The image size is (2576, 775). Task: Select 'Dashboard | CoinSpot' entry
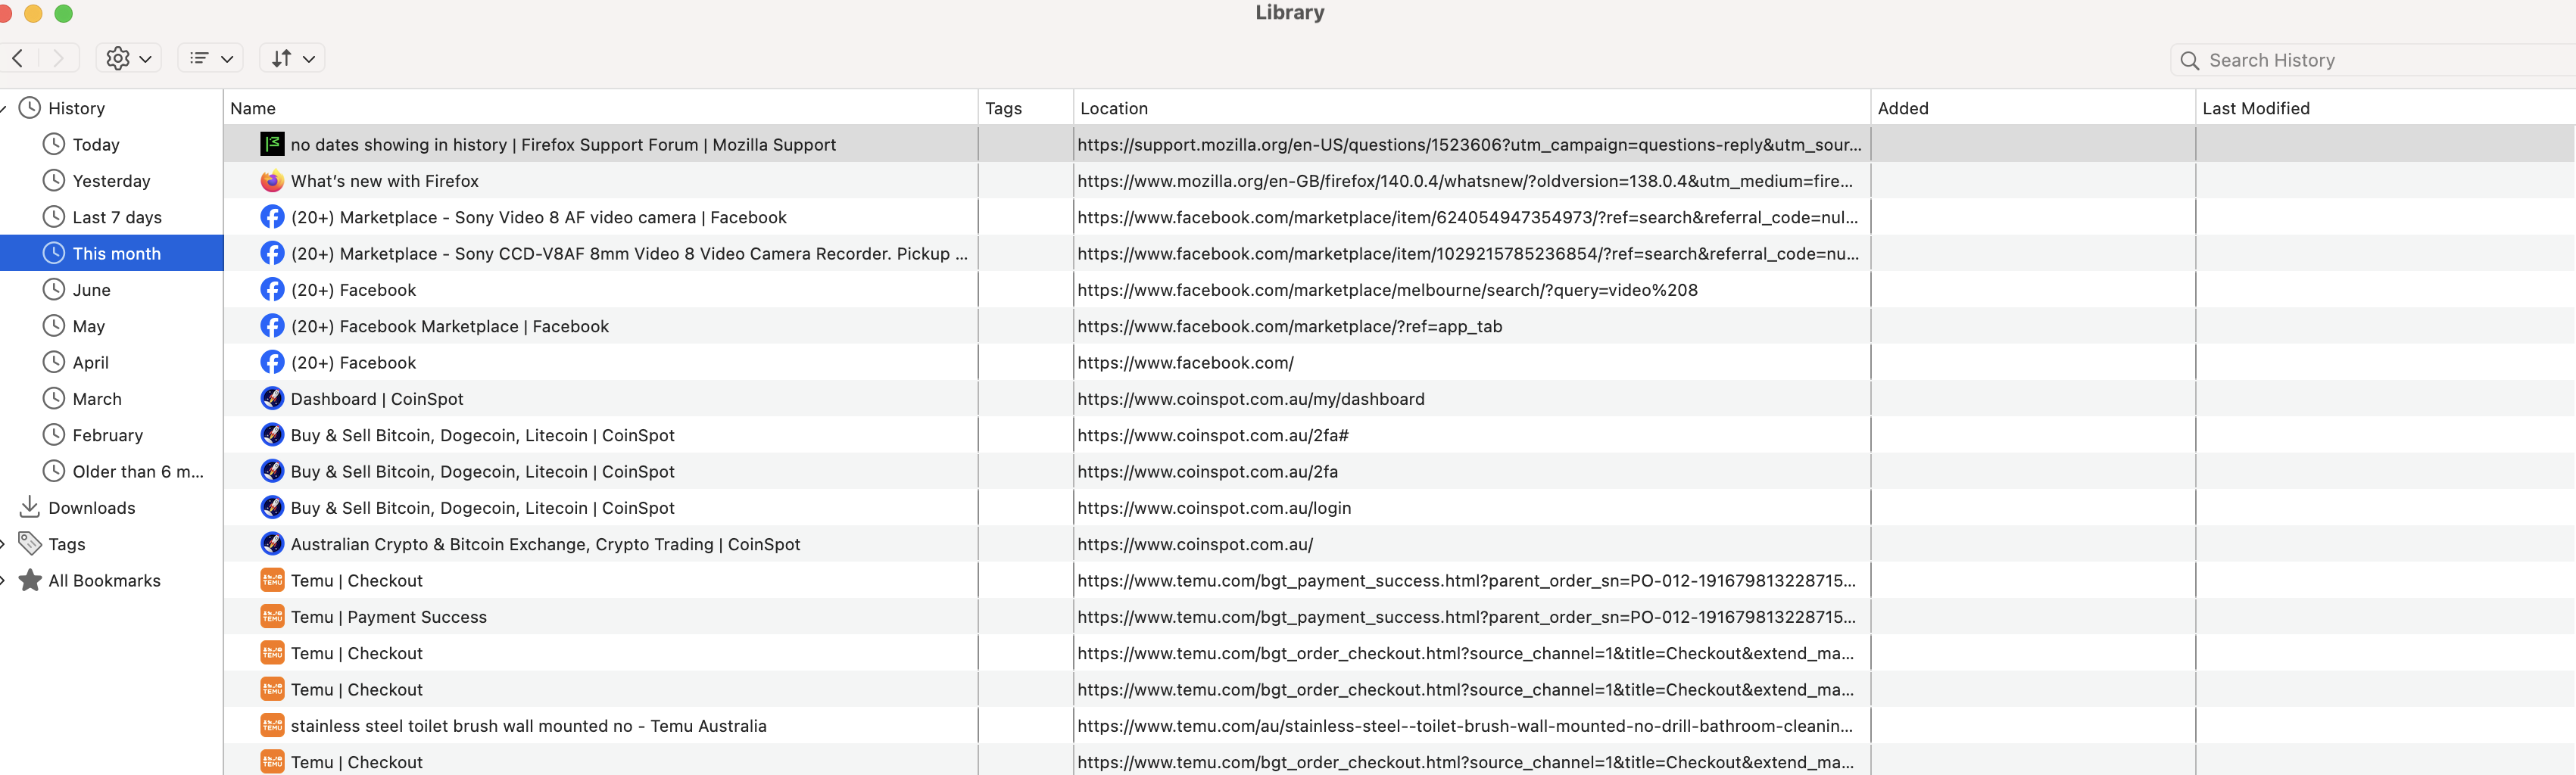pyautogui.click(x=377, y=399)
